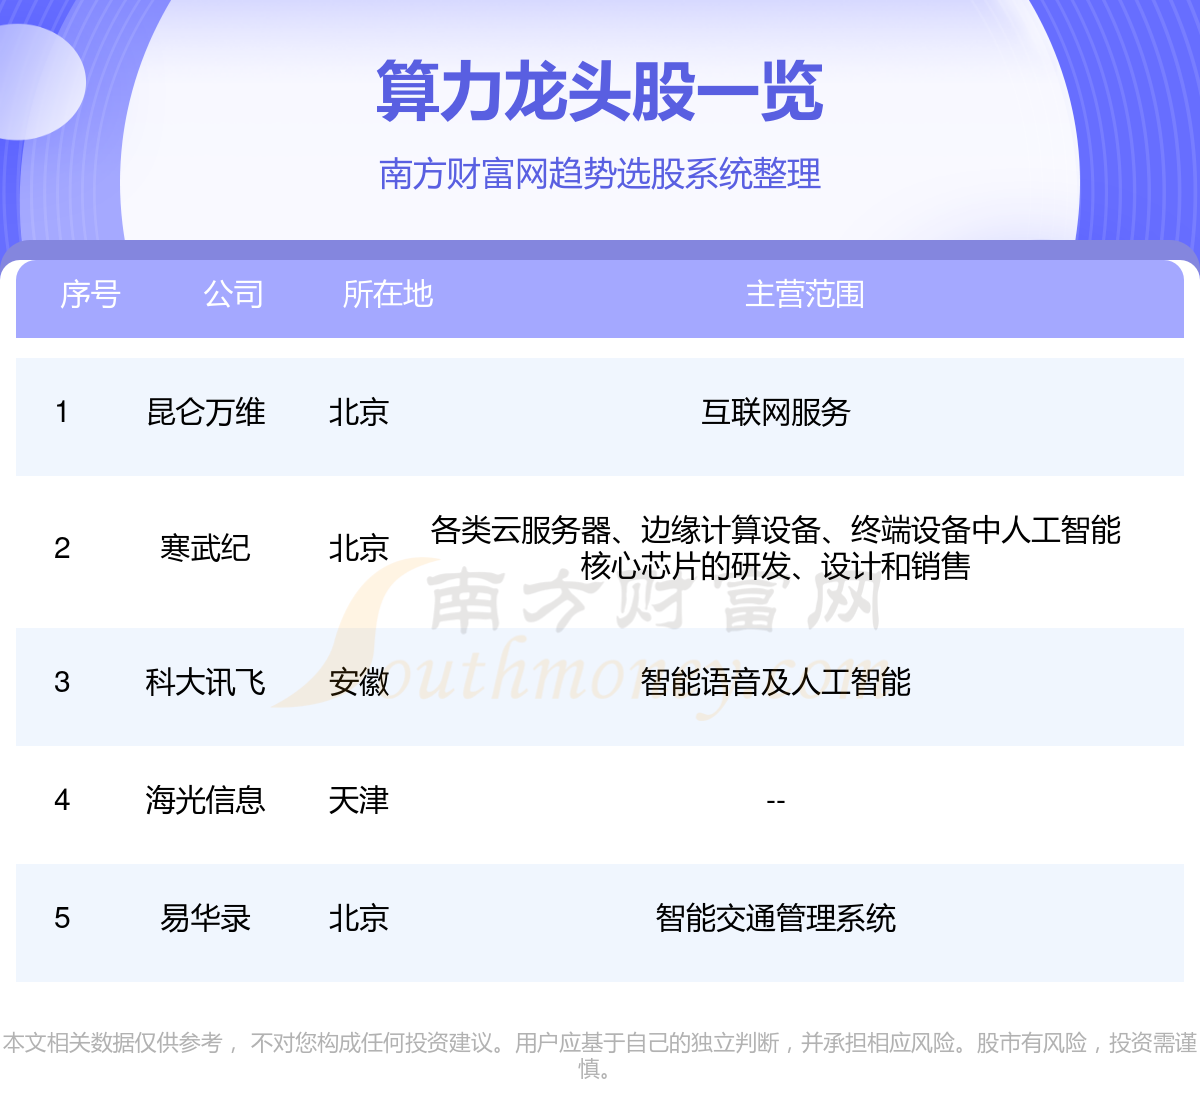Click the -- scope cell for 海光信息
The width and height of the screenshot is (1200, 1114).
[x=776, y=802]
